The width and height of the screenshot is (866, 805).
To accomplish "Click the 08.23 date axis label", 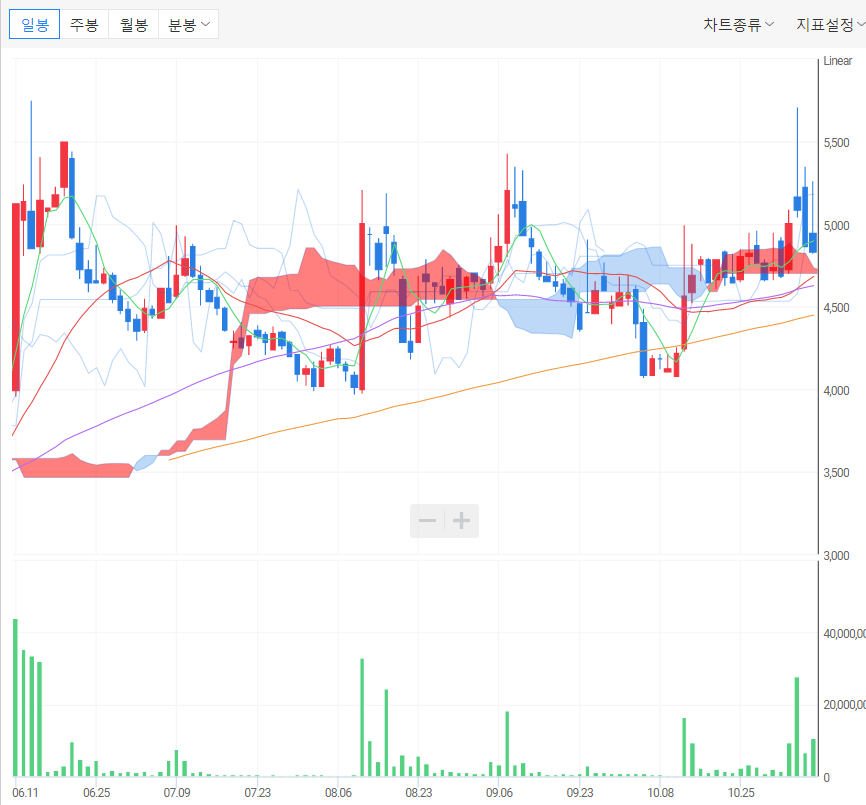I will [419, 792].
